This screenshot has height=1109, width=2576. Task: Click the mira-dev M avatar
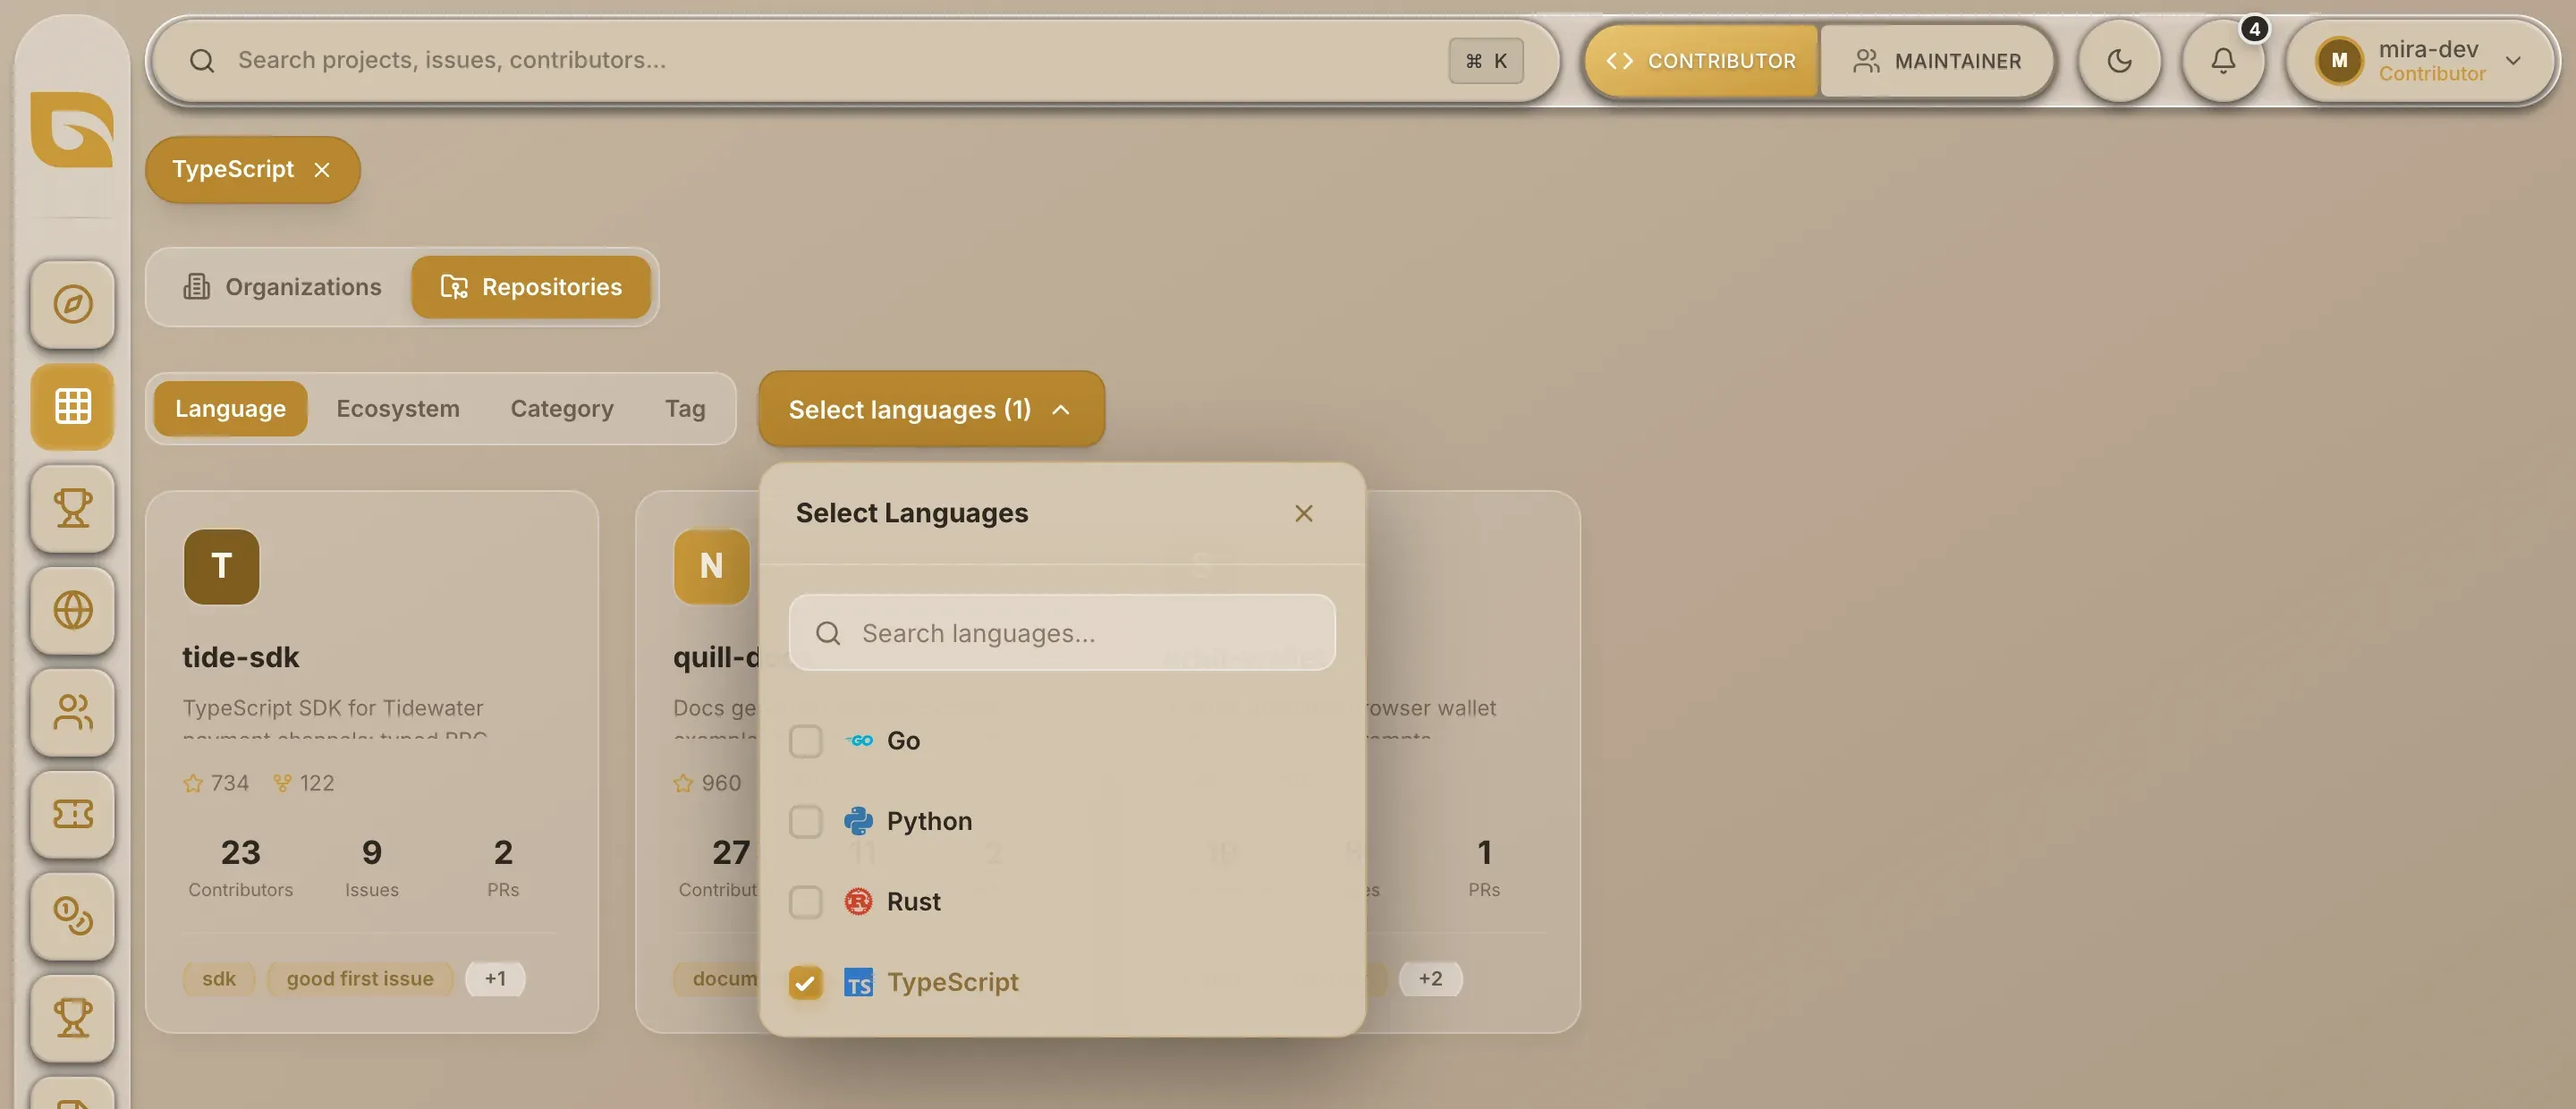pos(2339,61)
